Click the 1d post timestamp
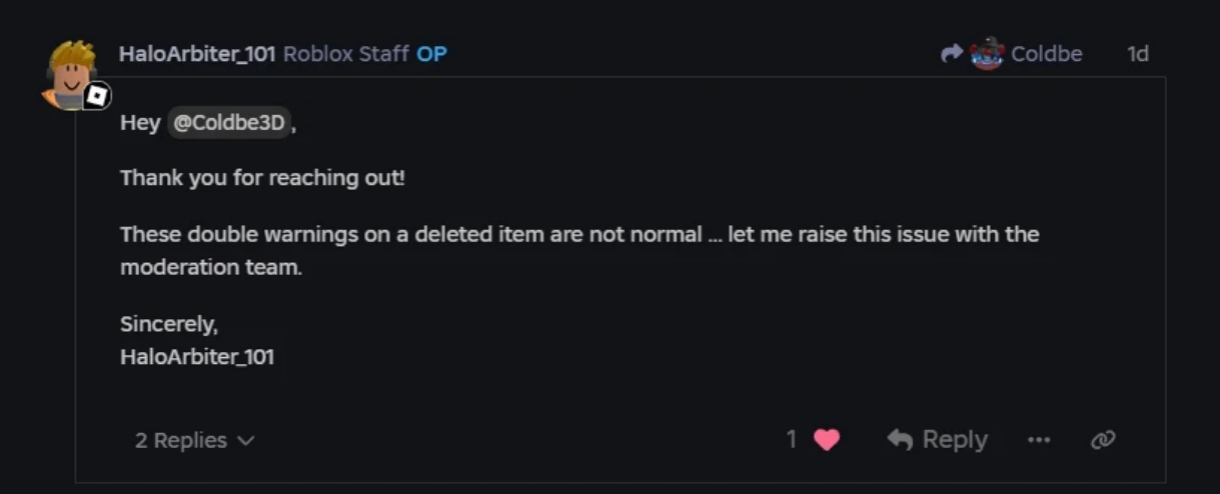The height and width of the screenshot is (494, 1220). click(x=1138, y=54)
